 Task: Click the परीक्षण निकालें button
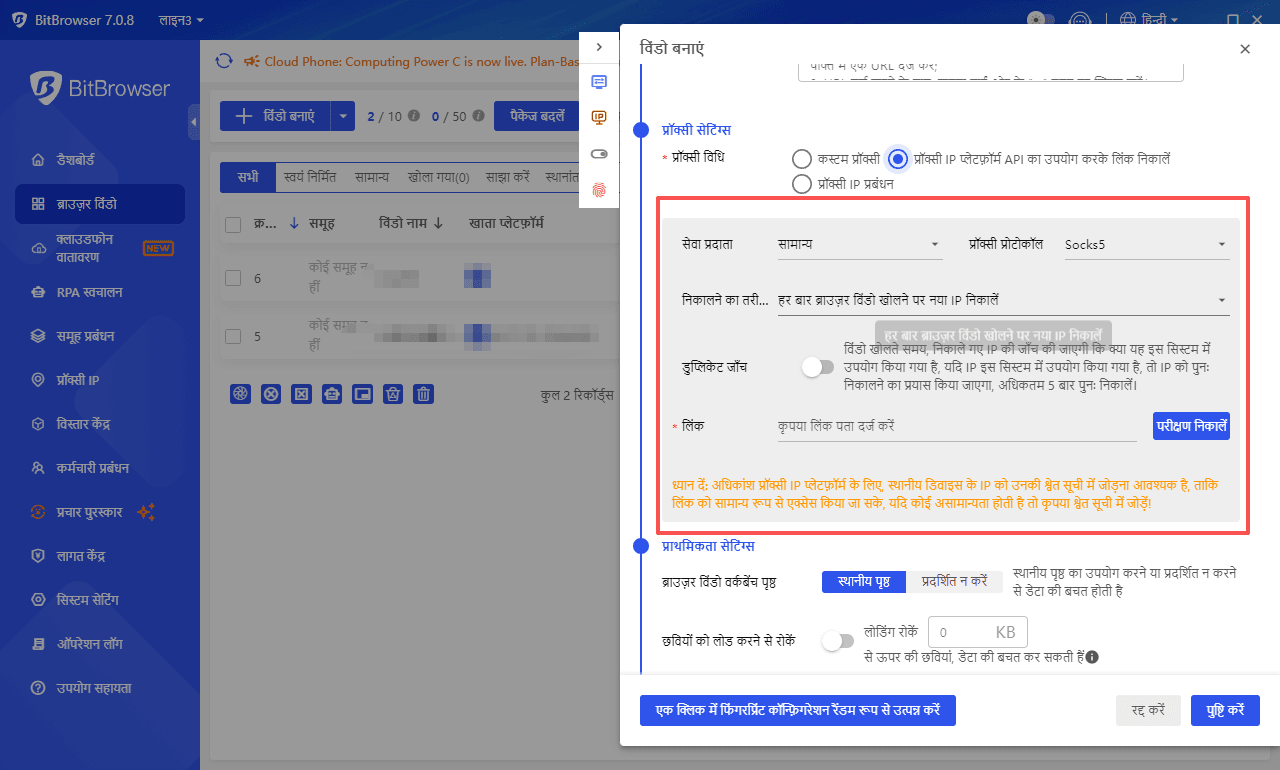point(1191,426)
